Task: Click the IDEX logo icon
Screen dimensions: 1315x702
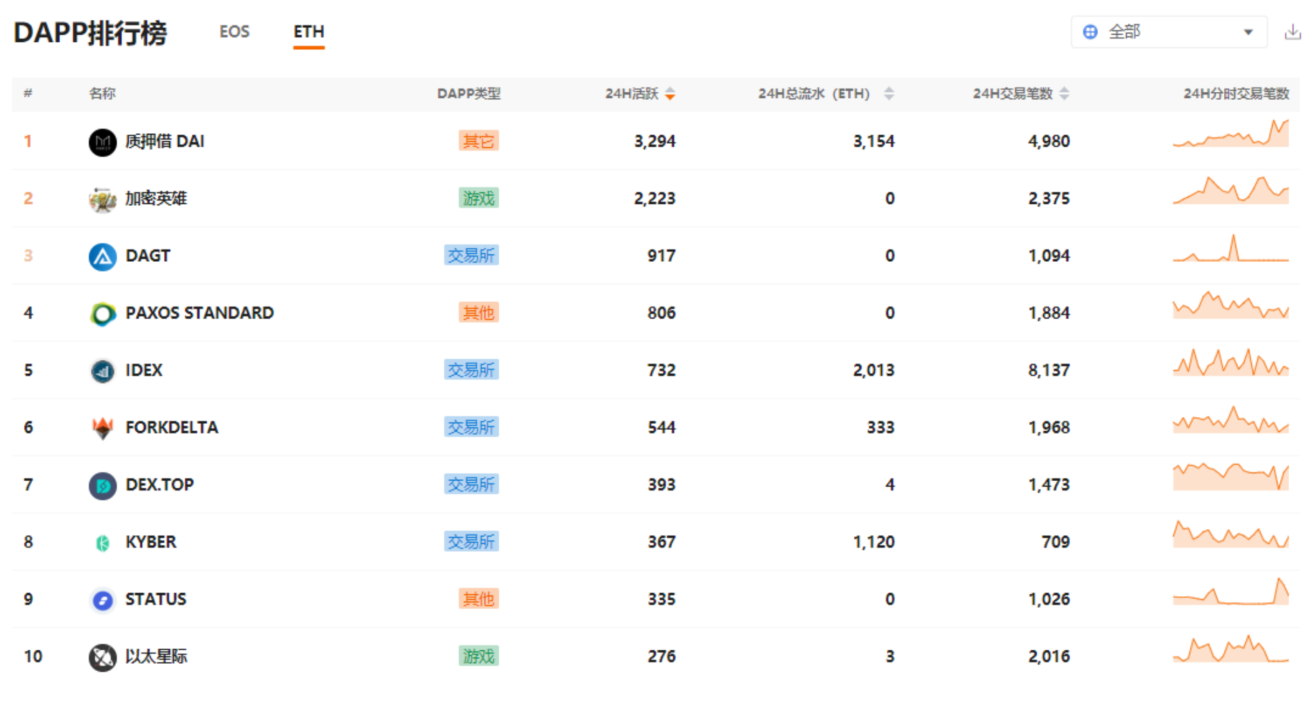Action: point(103,371)
